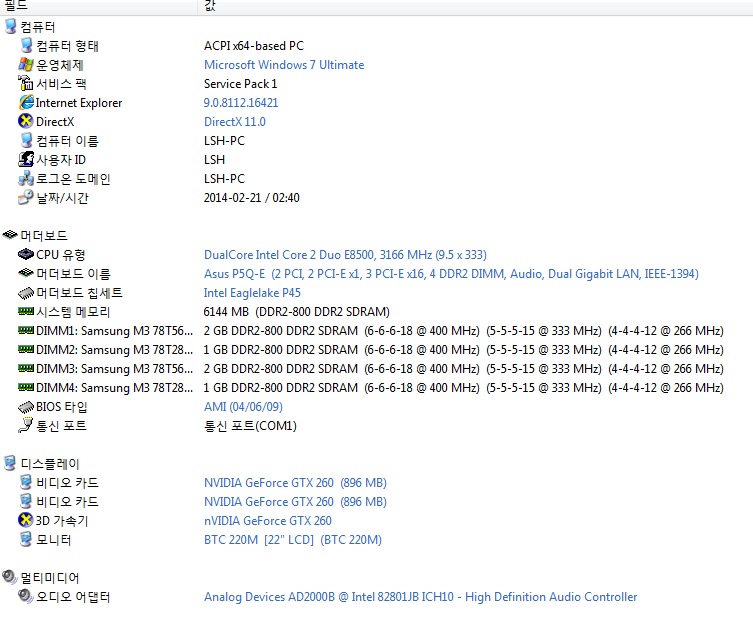Click the clock icon beside 날짜/시간
Screen dimensions: 753x622
pyautogui.click(x=26, y=197)
